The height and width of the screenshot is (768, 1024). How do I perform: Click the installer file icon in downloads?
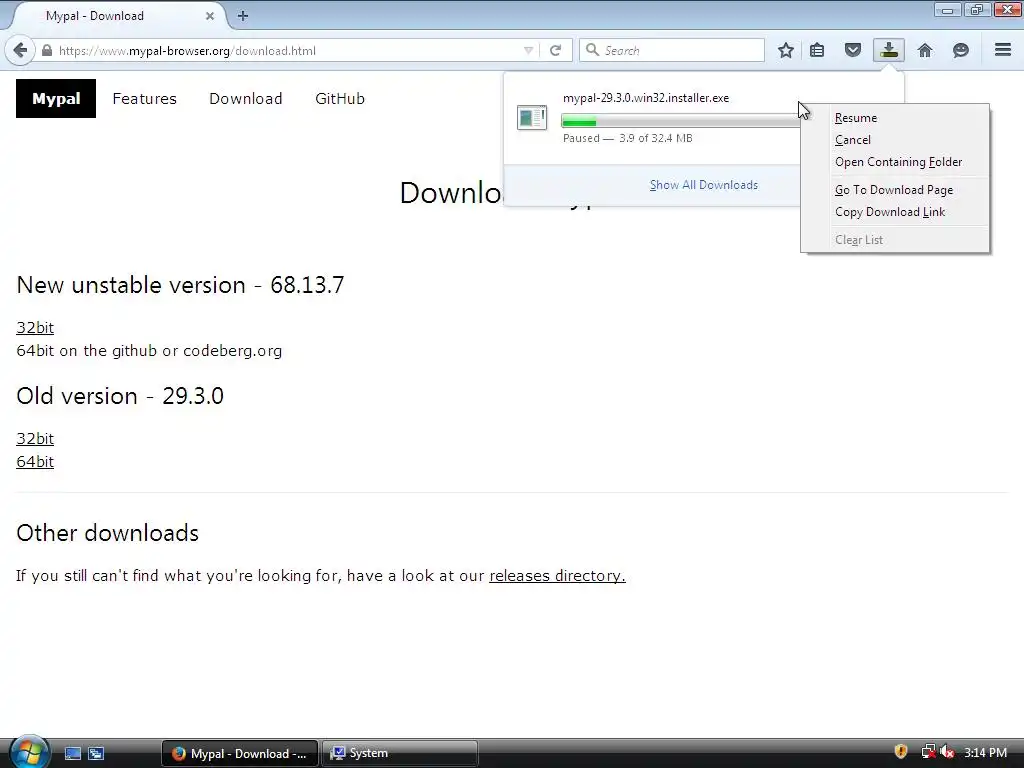pos(532,118)
